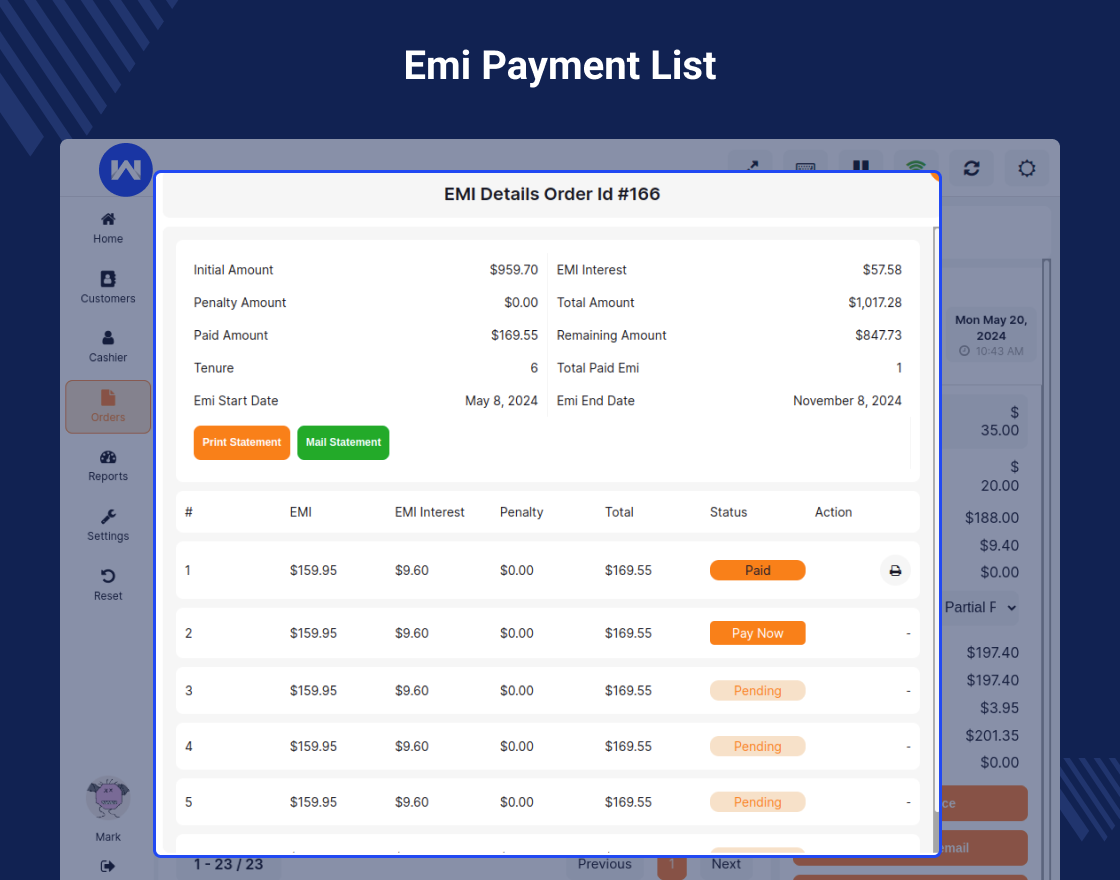This screenshot has width=1120, height=880.
Task: Click the Print Statement button
Action: coord(241,442)
